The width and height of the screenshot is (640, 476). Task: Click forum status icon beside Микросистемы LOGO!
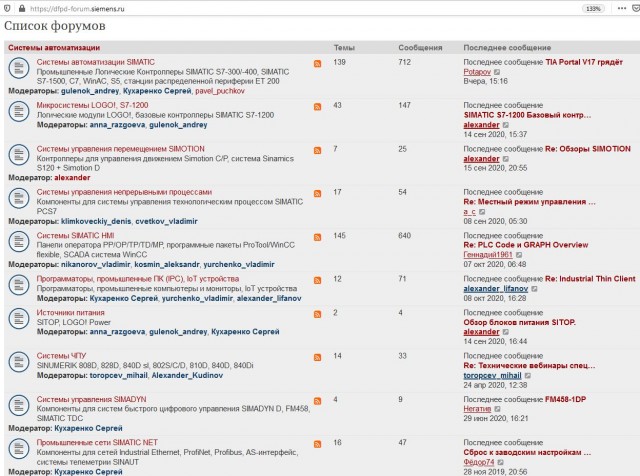click(19, 111)
